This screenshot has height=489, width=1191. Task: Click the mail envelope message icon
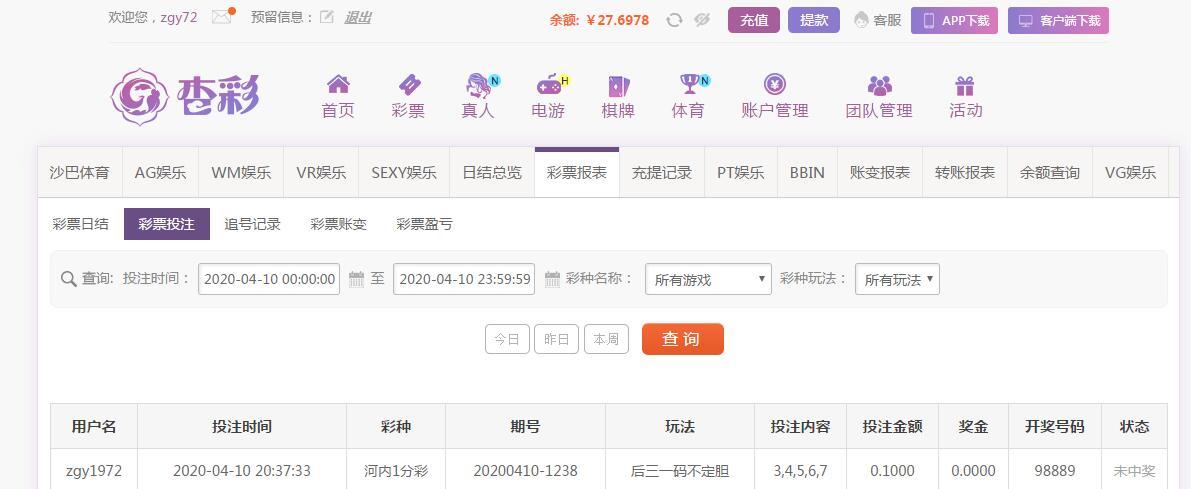click(x=221, y=17)
